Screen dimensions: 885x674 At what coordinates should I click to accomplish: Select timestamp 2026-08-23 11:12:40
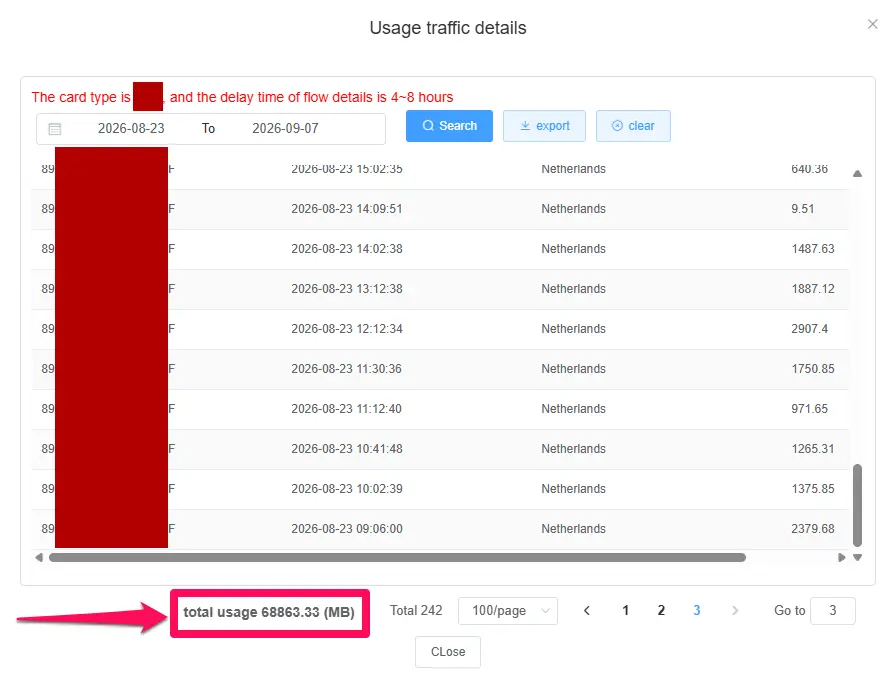click(x=347, y=409)
